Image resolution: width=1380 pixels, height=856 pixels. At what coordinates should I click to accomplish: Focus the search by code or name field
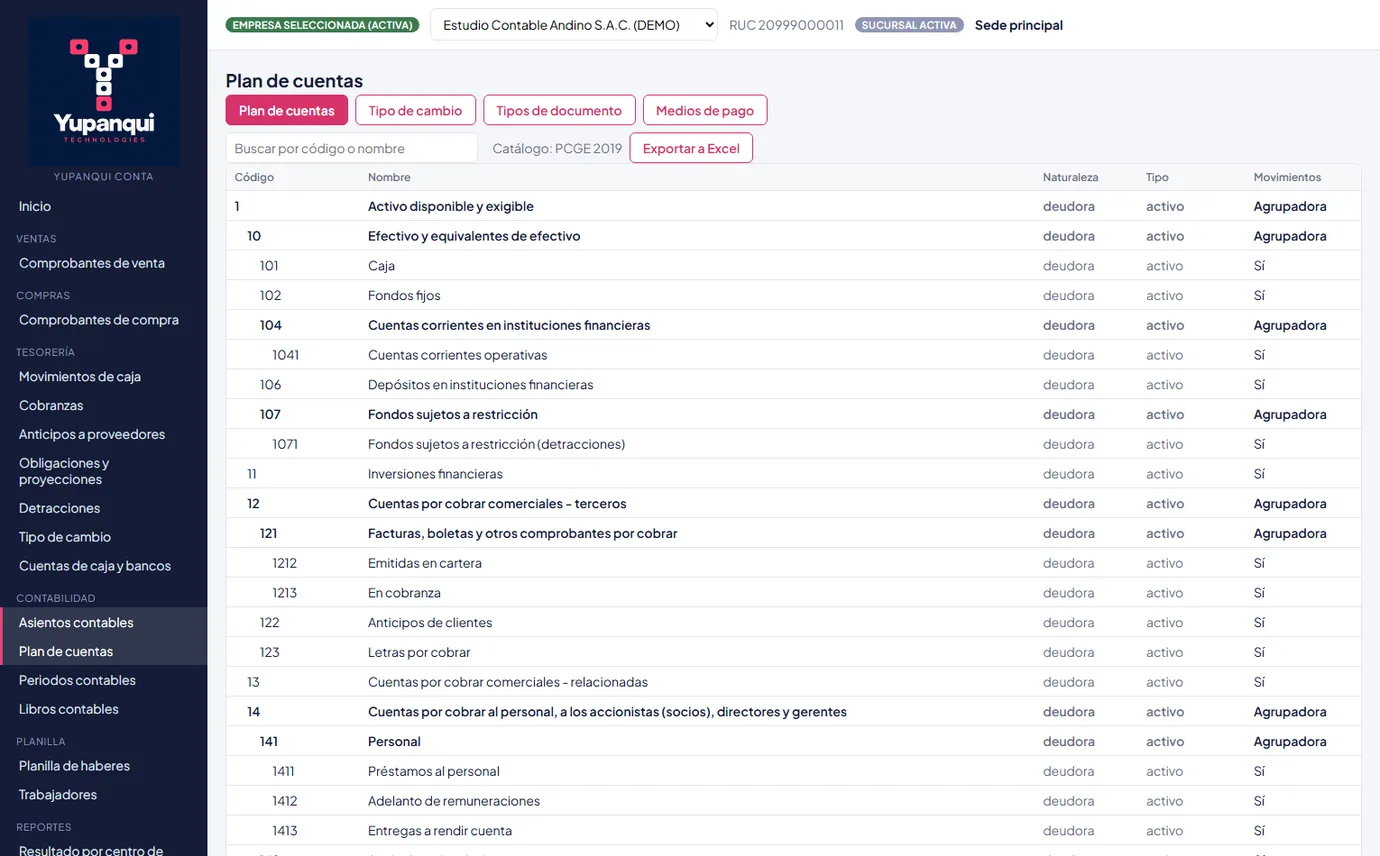click(351, 148)
